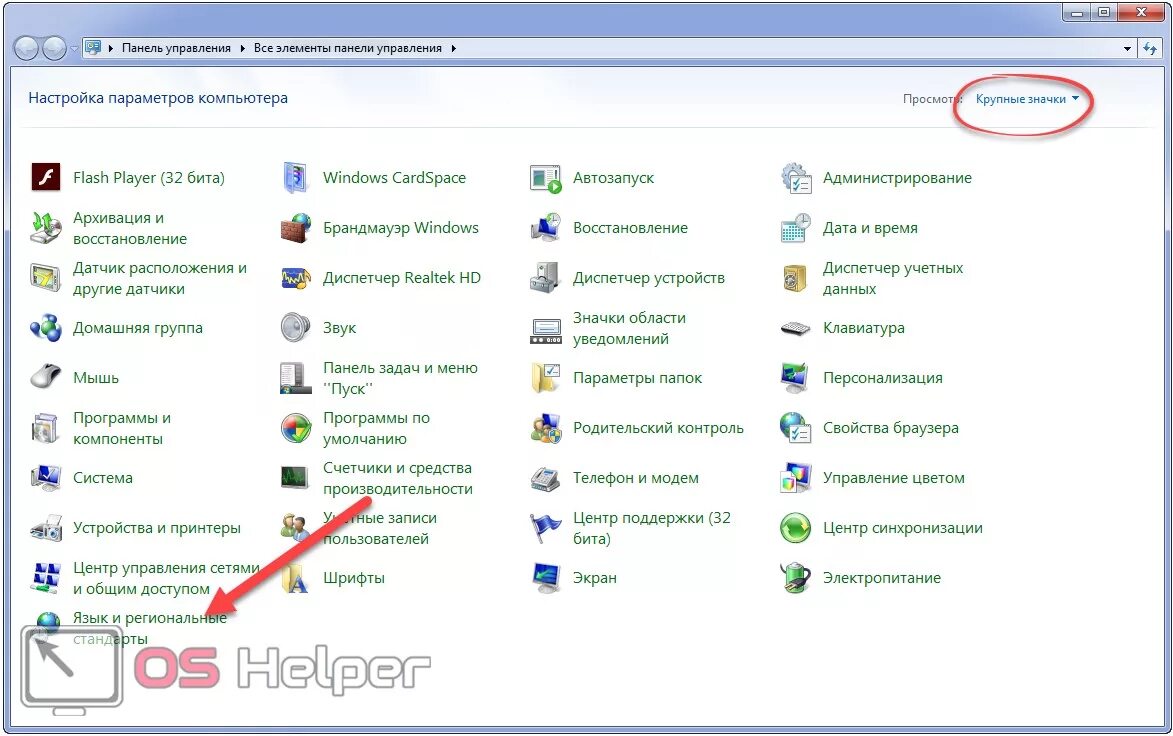Open the address bar history dropdown arrow
The image size is (1173, 736).
point(1127,49)
